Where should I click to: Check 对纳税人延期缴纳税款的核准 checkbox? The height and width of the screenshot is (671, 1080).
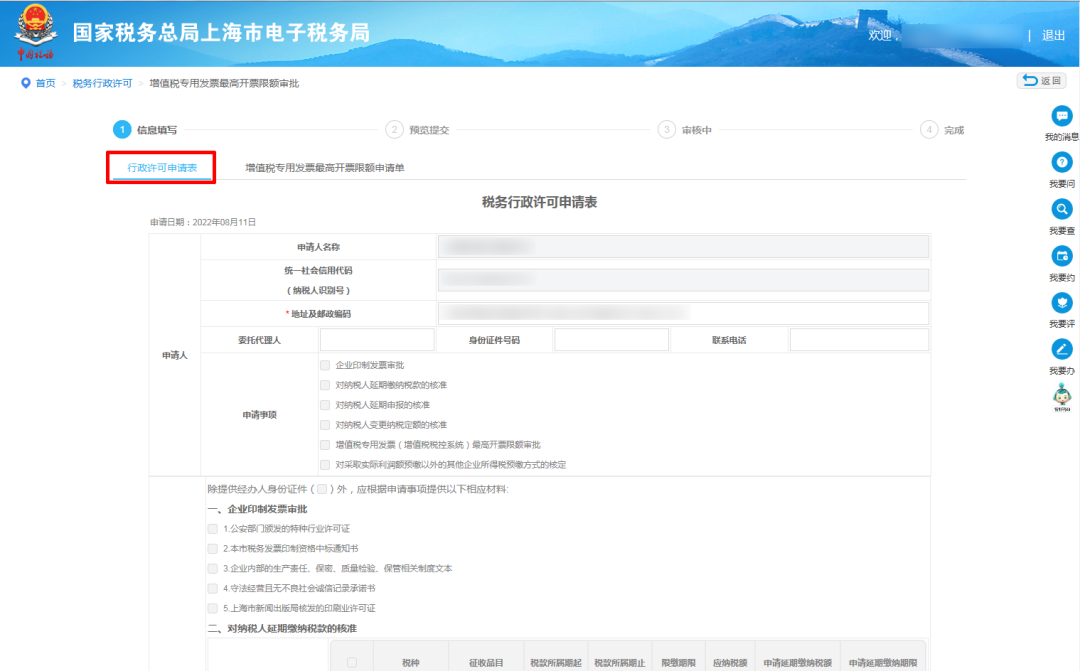click(x=325, y=385)
